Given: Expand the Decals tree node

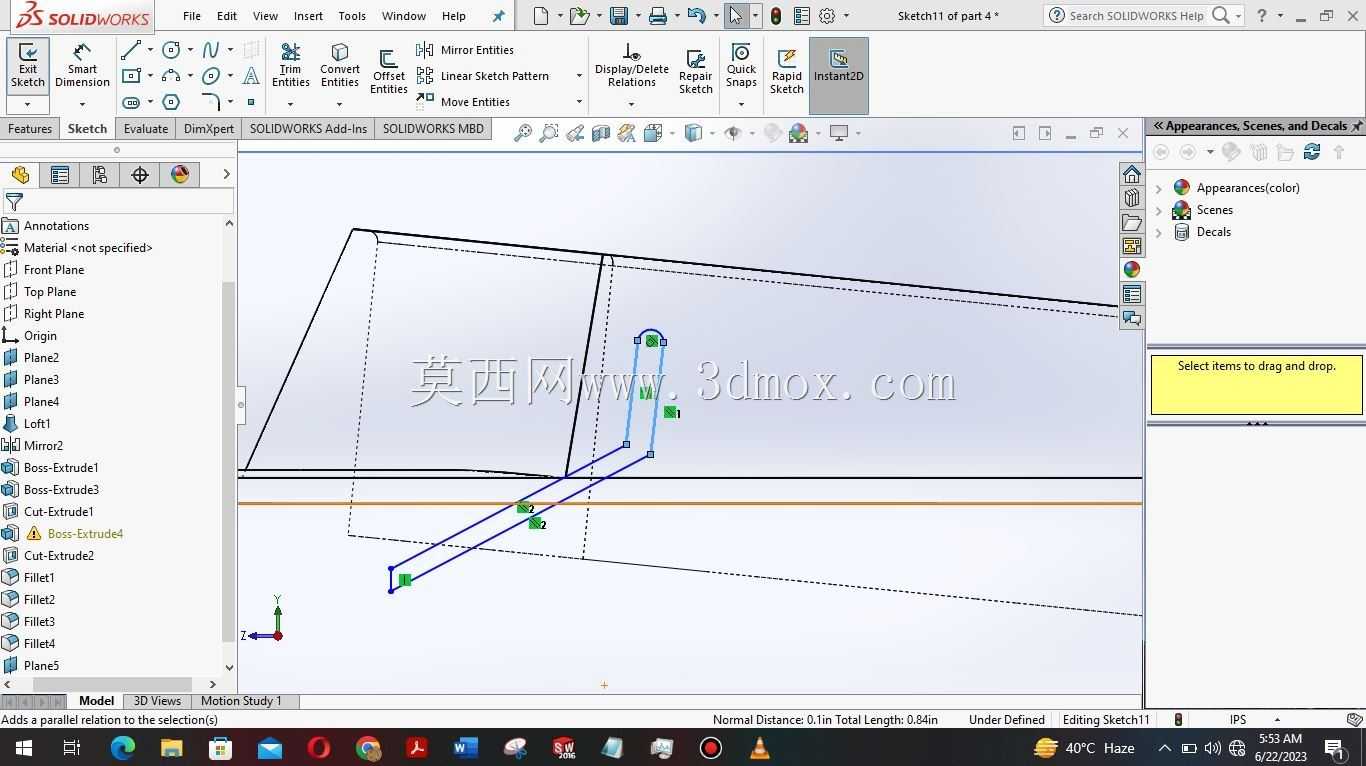Looking at the screenshot, I should click(1159, 232).
